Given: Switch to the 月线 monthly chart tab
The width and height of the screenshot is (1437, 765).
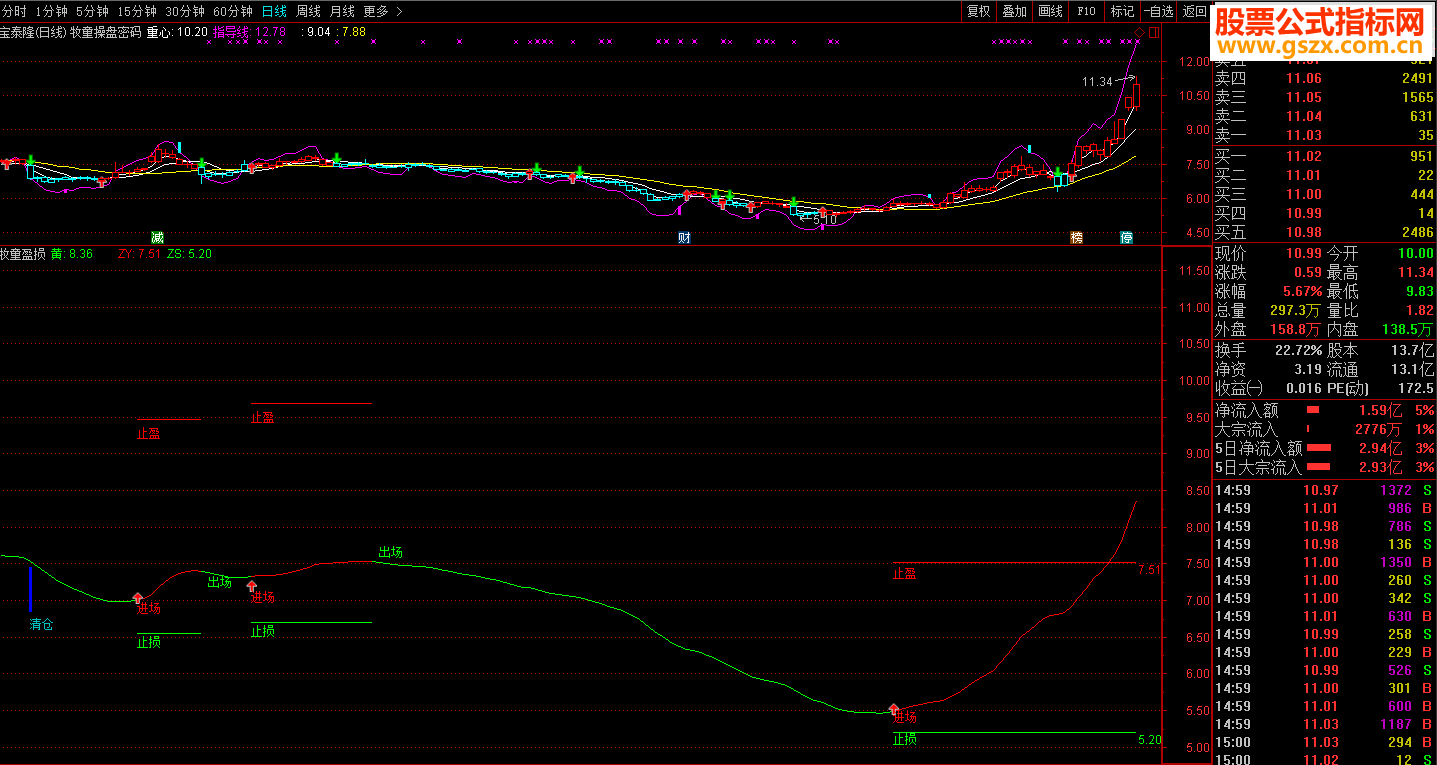Looking at the screenshot, I should [342, 11].
